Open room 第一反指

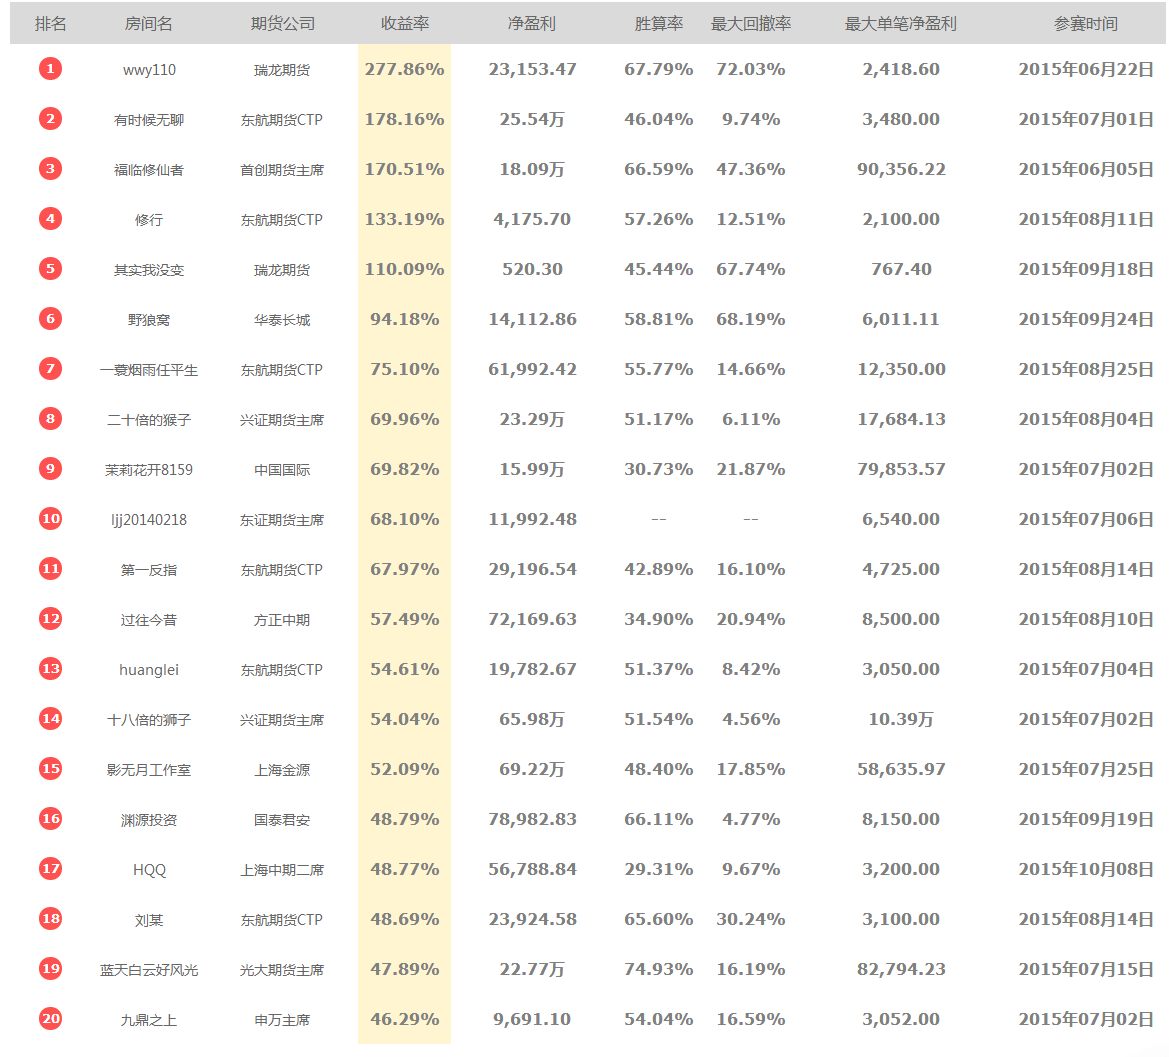(x=148, y=569)
